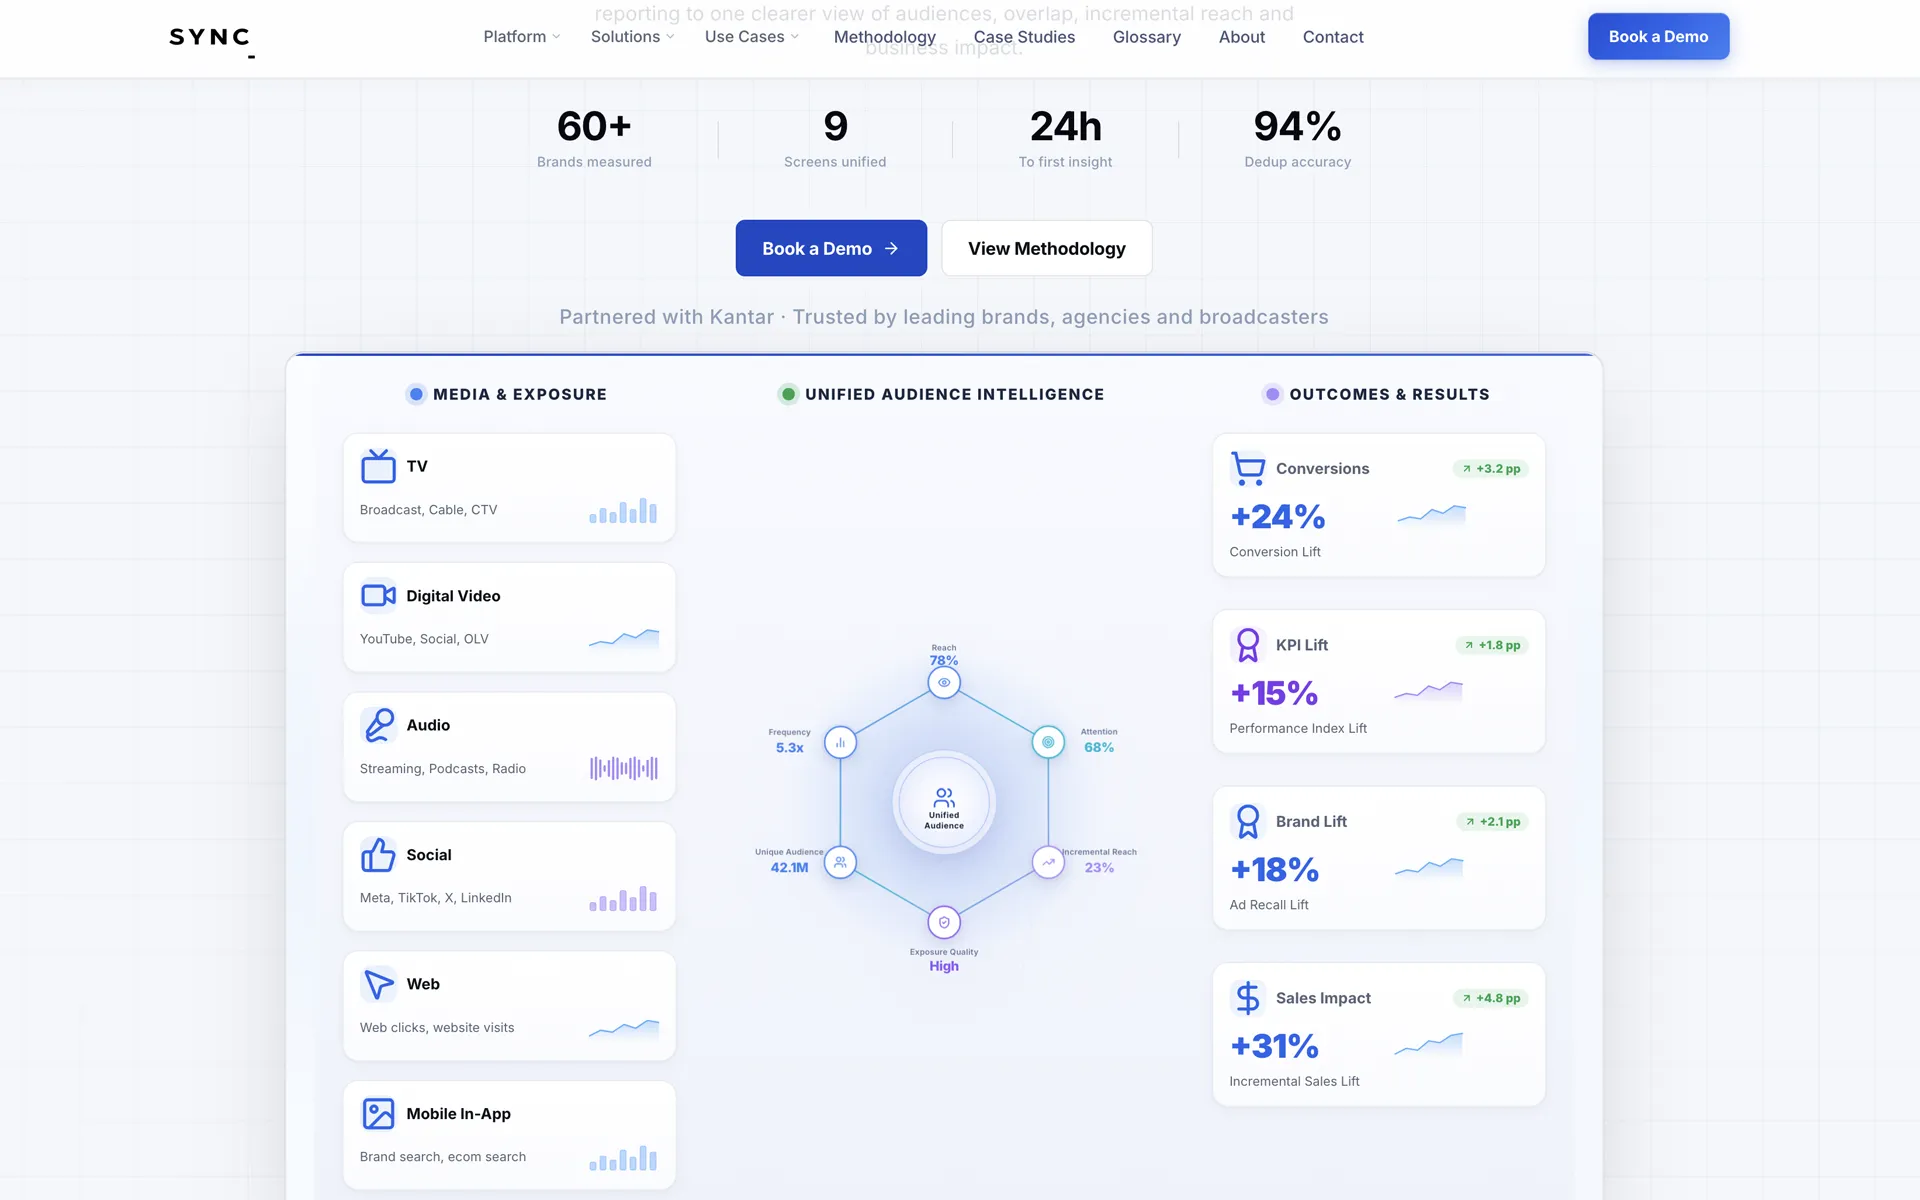Click "Web clicks, website visits" text
Screen dimensions: 1920x1200
[437, 1028]
